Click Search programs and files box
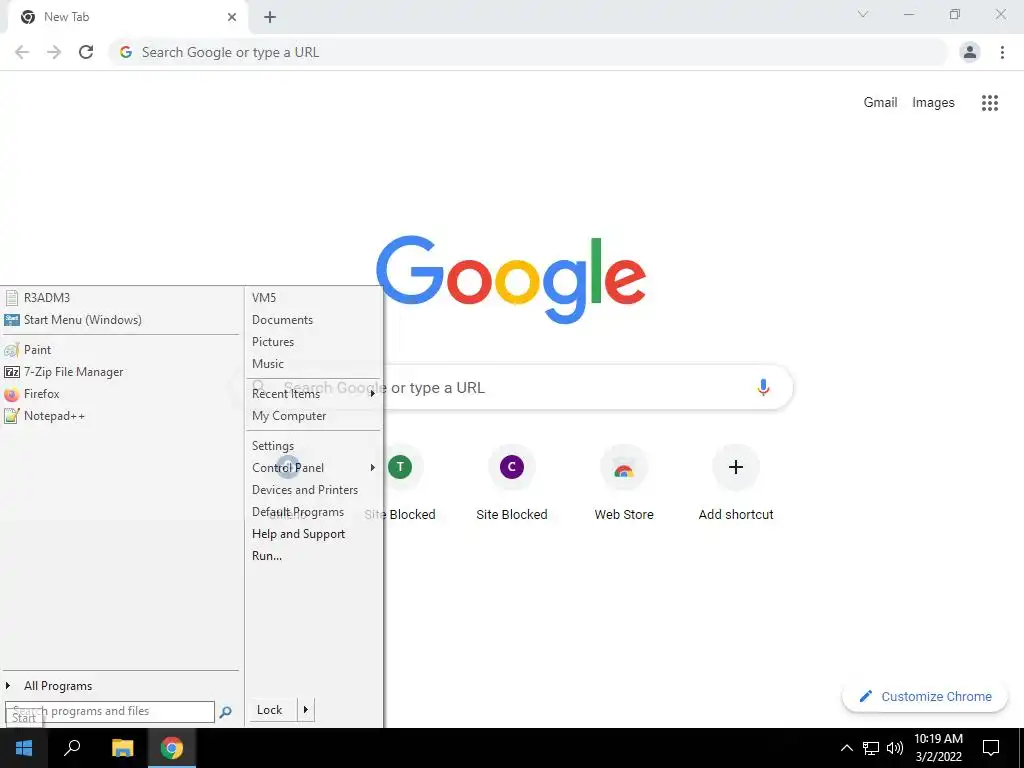This screenshot has height=768, width=1024. point(110,712)
